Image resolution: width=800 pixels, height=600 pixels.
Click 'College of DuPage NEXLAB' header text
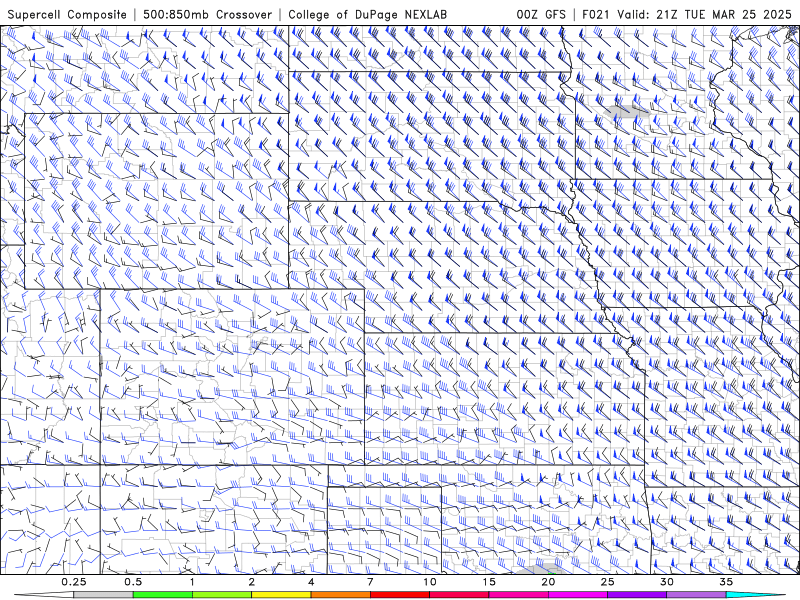(367, 15)
